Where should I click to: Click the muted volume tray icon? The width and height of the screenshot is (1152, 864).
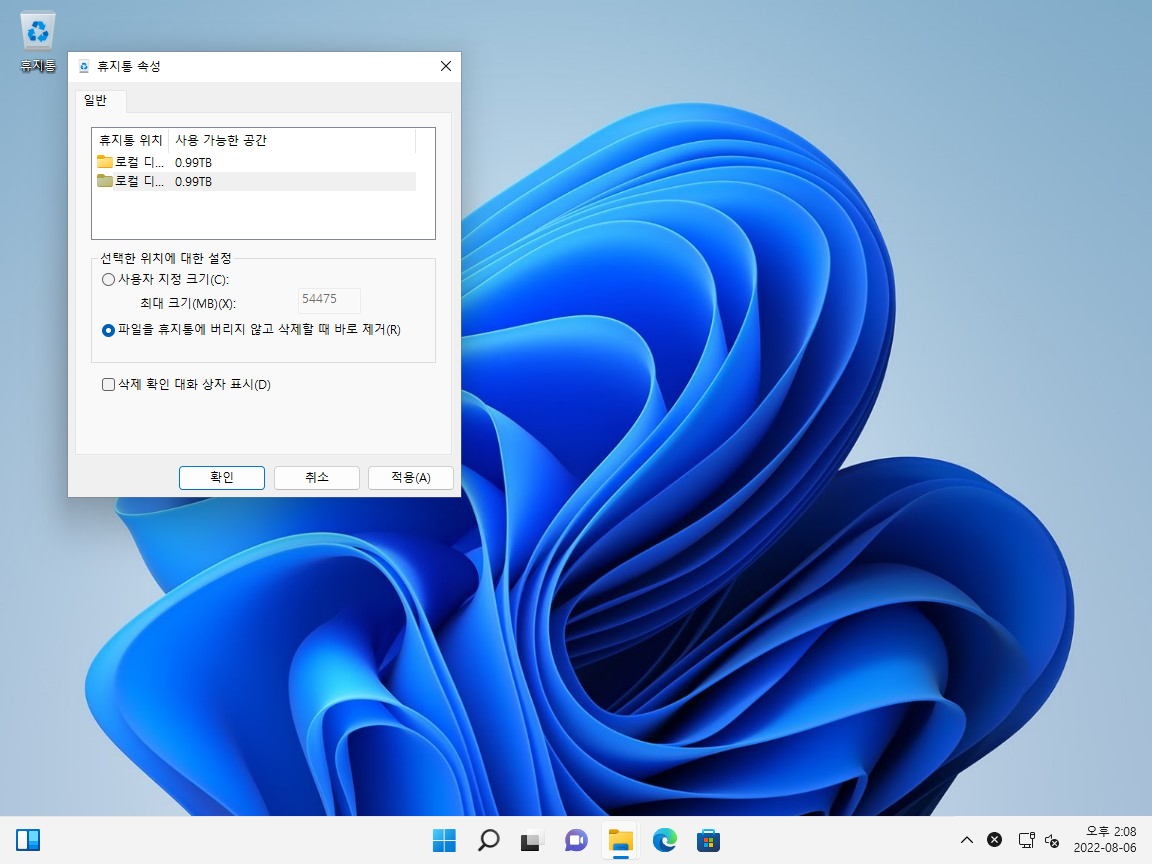(x=1051, y=840)
